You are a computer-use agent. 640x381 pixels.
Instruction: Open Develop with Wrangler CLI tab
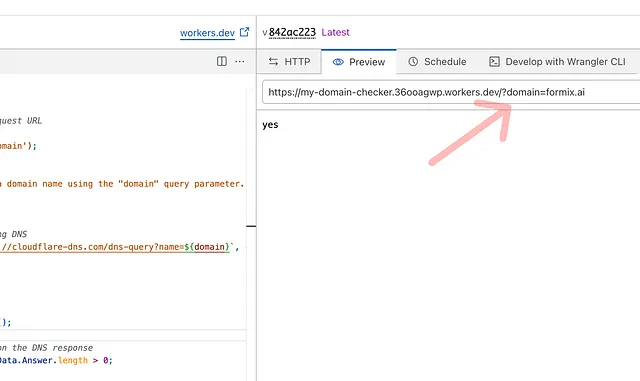(x=557, y=62)
